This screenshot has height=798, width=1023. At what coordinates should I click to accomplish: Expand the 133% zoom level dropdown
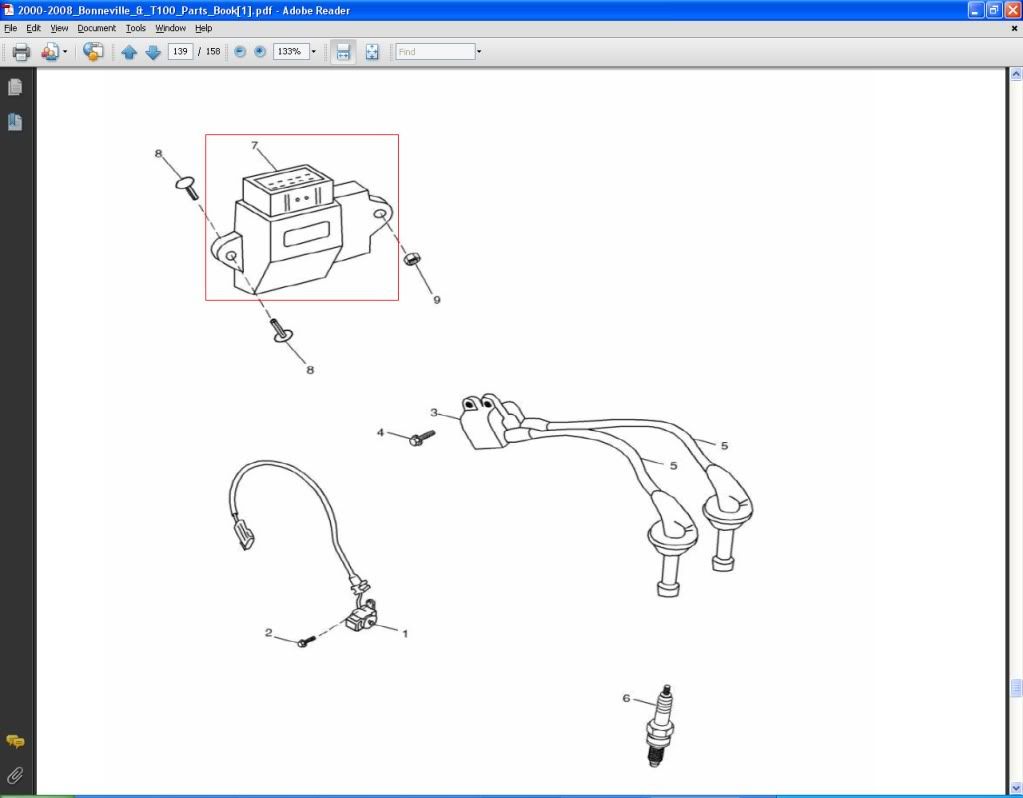[x=313, y=52]
